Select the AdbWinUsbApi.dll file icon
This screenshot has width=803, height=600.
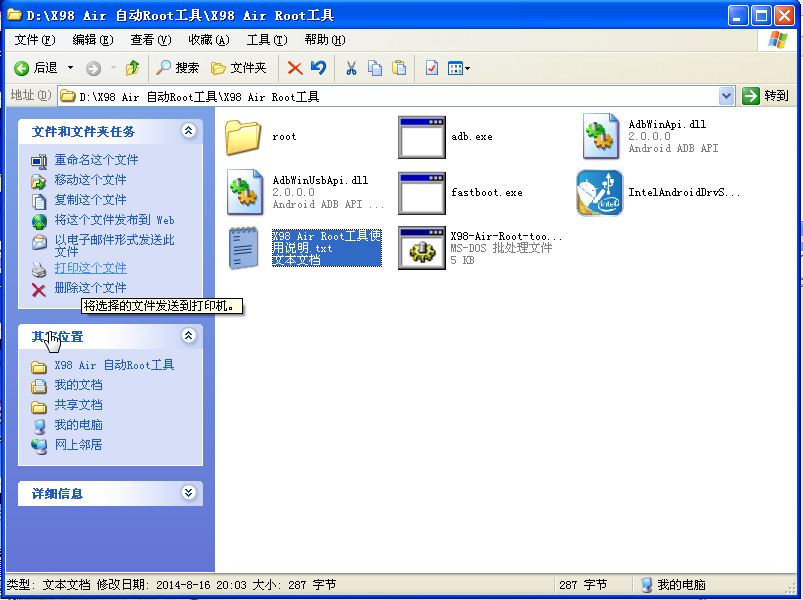245,192
